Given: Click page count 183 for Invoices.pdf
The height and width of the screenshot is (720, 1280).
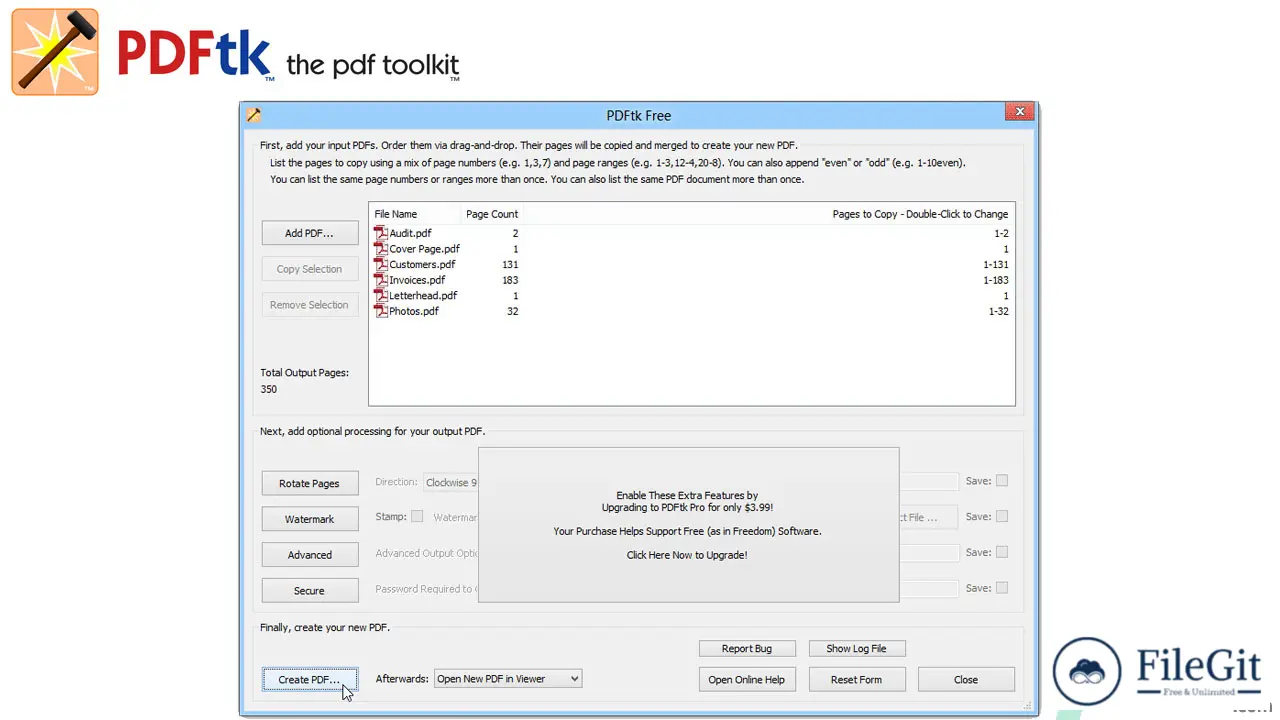Looking at the screenshot, I should (x=510, y=280).
